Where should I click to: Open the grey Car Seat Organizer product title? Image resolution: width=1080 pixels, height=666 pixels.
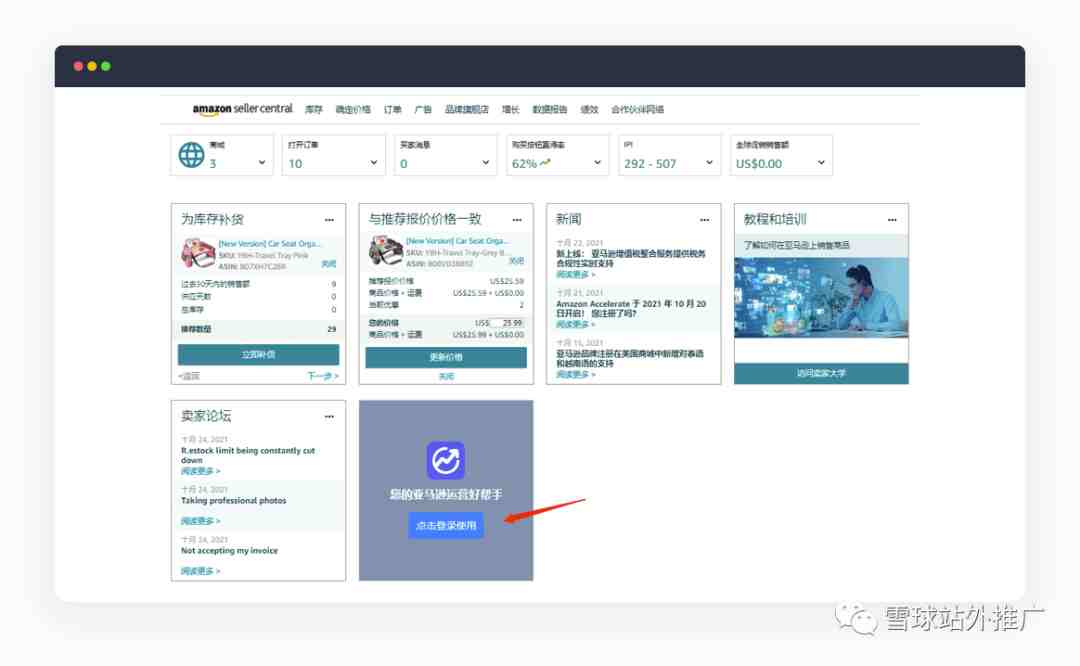click(x=457, y=241)
